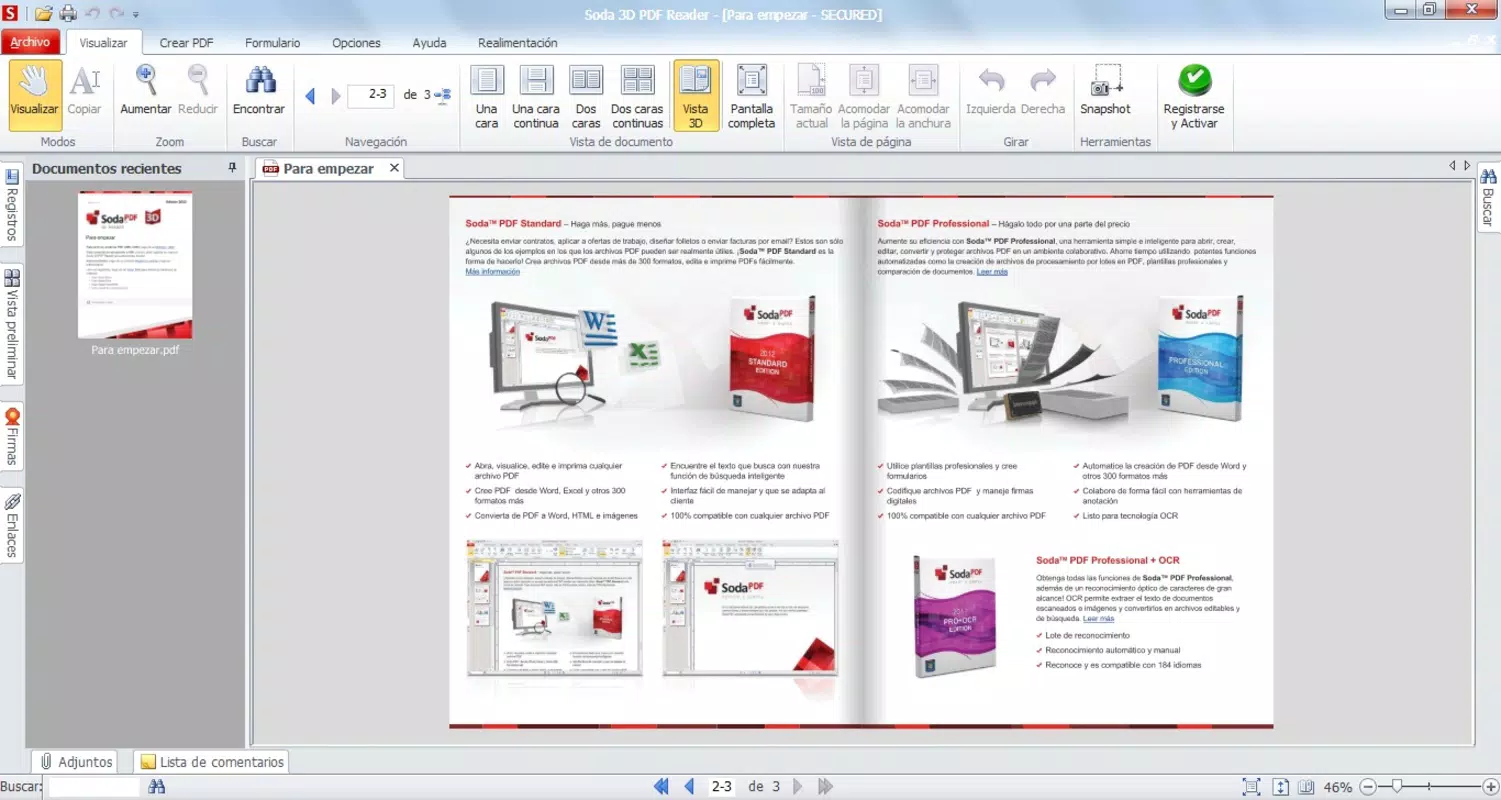Open the Formulario tab

(x=272, y=43)
